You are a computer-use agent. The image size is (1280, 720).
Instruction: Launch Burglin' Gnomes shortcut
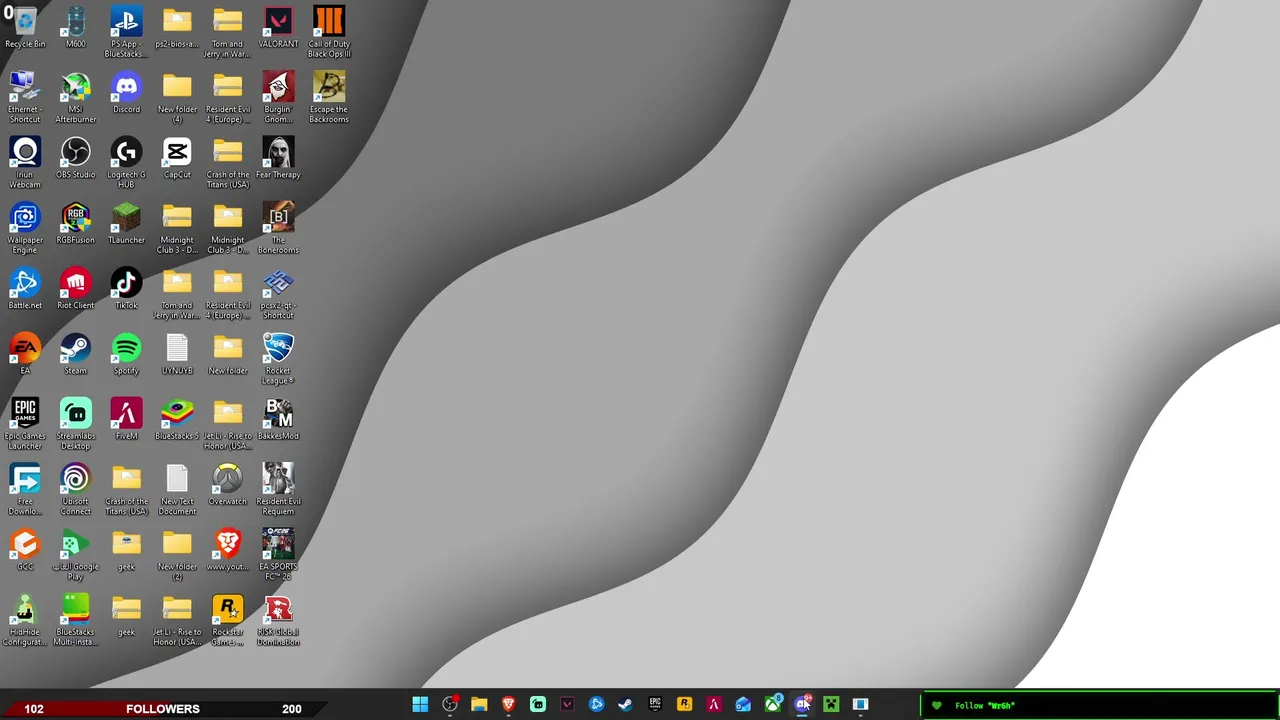pyautogui.click(x=278, y=98)
